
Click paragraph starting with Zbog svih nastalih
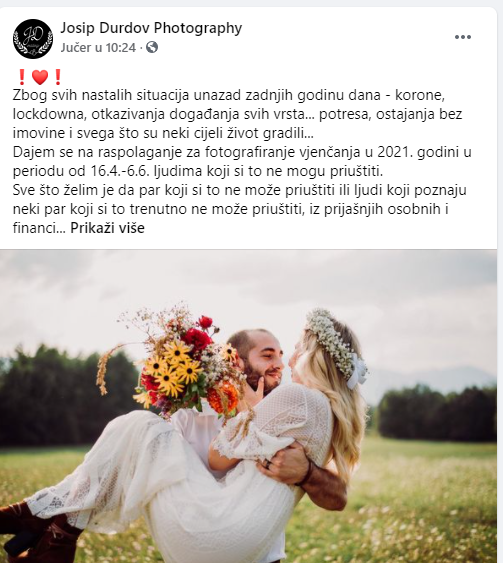[x=237, y=114]
